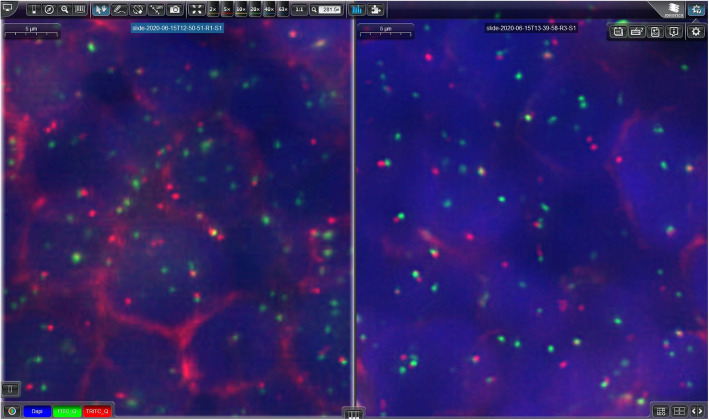Screen dimensions: 709x420
Task: Click the right viewer scale bar
Action: pyautogui.click(x=385, y=31)
